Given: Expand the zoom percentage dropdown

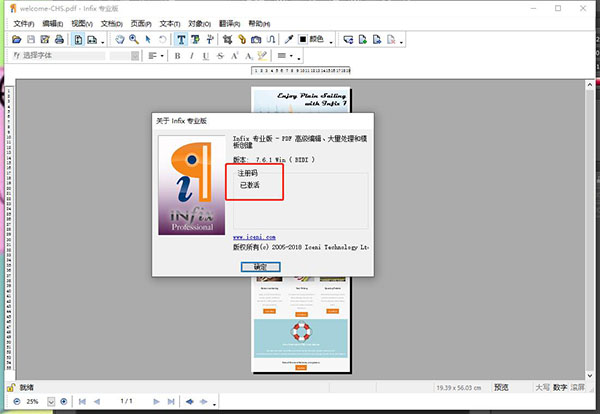Looking at the screenshot, I should coord(48,401).
